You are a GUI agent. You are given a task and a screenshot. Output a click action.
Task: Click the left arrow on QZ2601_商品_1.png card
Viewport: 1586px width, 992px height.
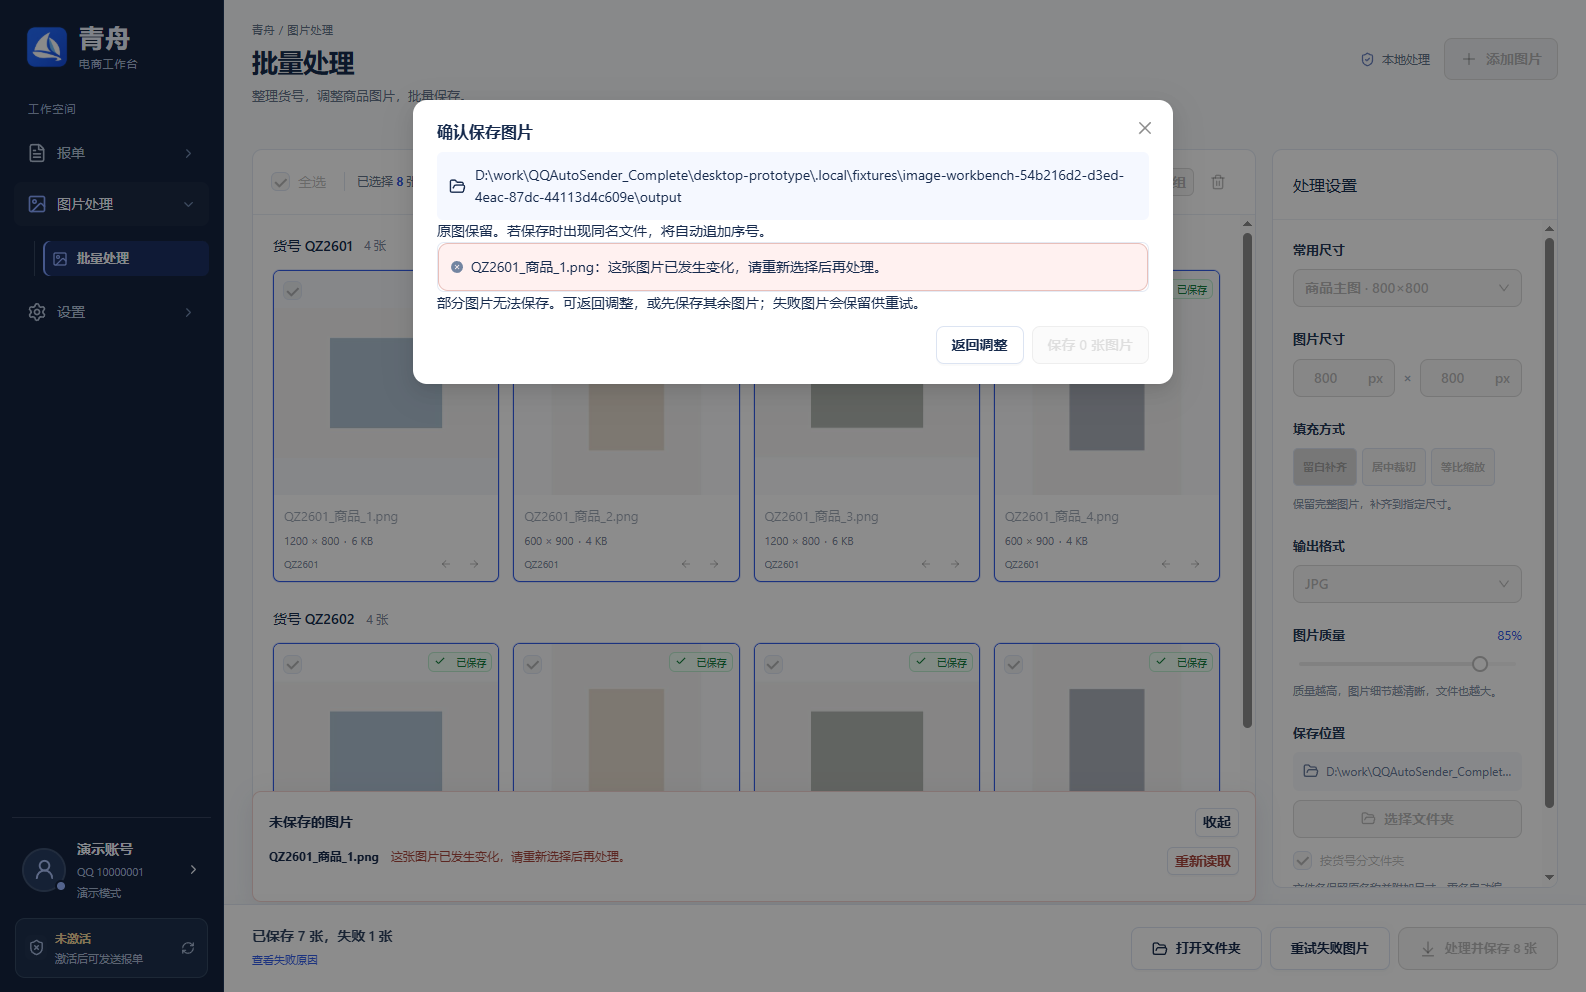(446, 564)
